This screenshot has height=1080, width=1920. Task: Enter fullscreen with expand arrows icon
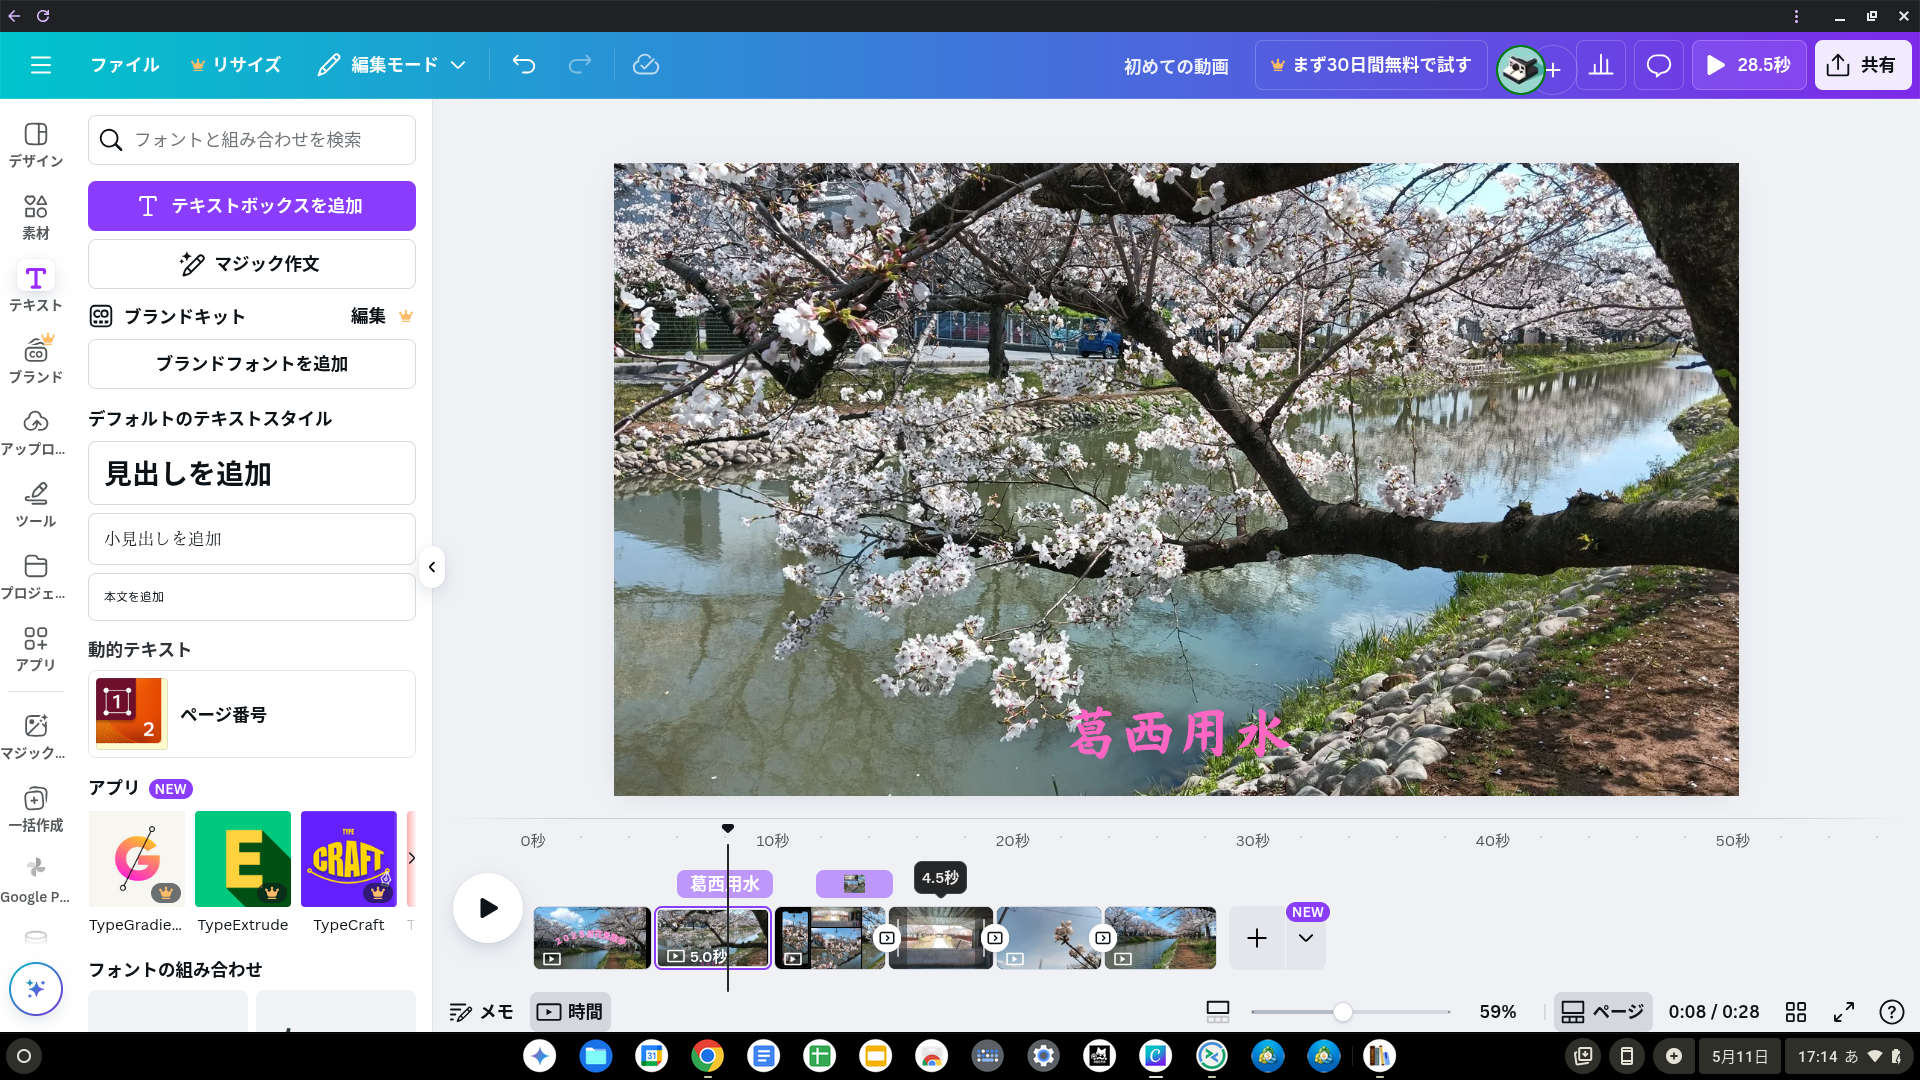[1844, 1012]
